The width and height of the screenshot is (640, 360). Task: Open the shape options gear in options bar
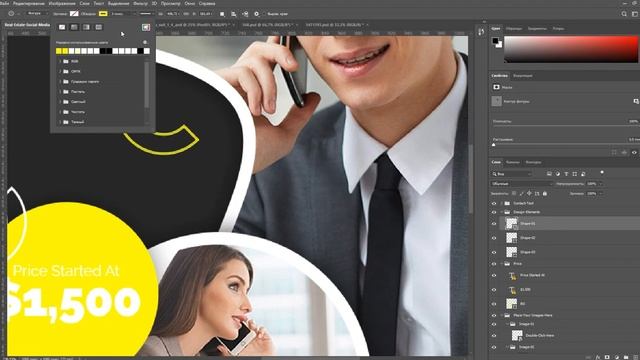(256, 14)
